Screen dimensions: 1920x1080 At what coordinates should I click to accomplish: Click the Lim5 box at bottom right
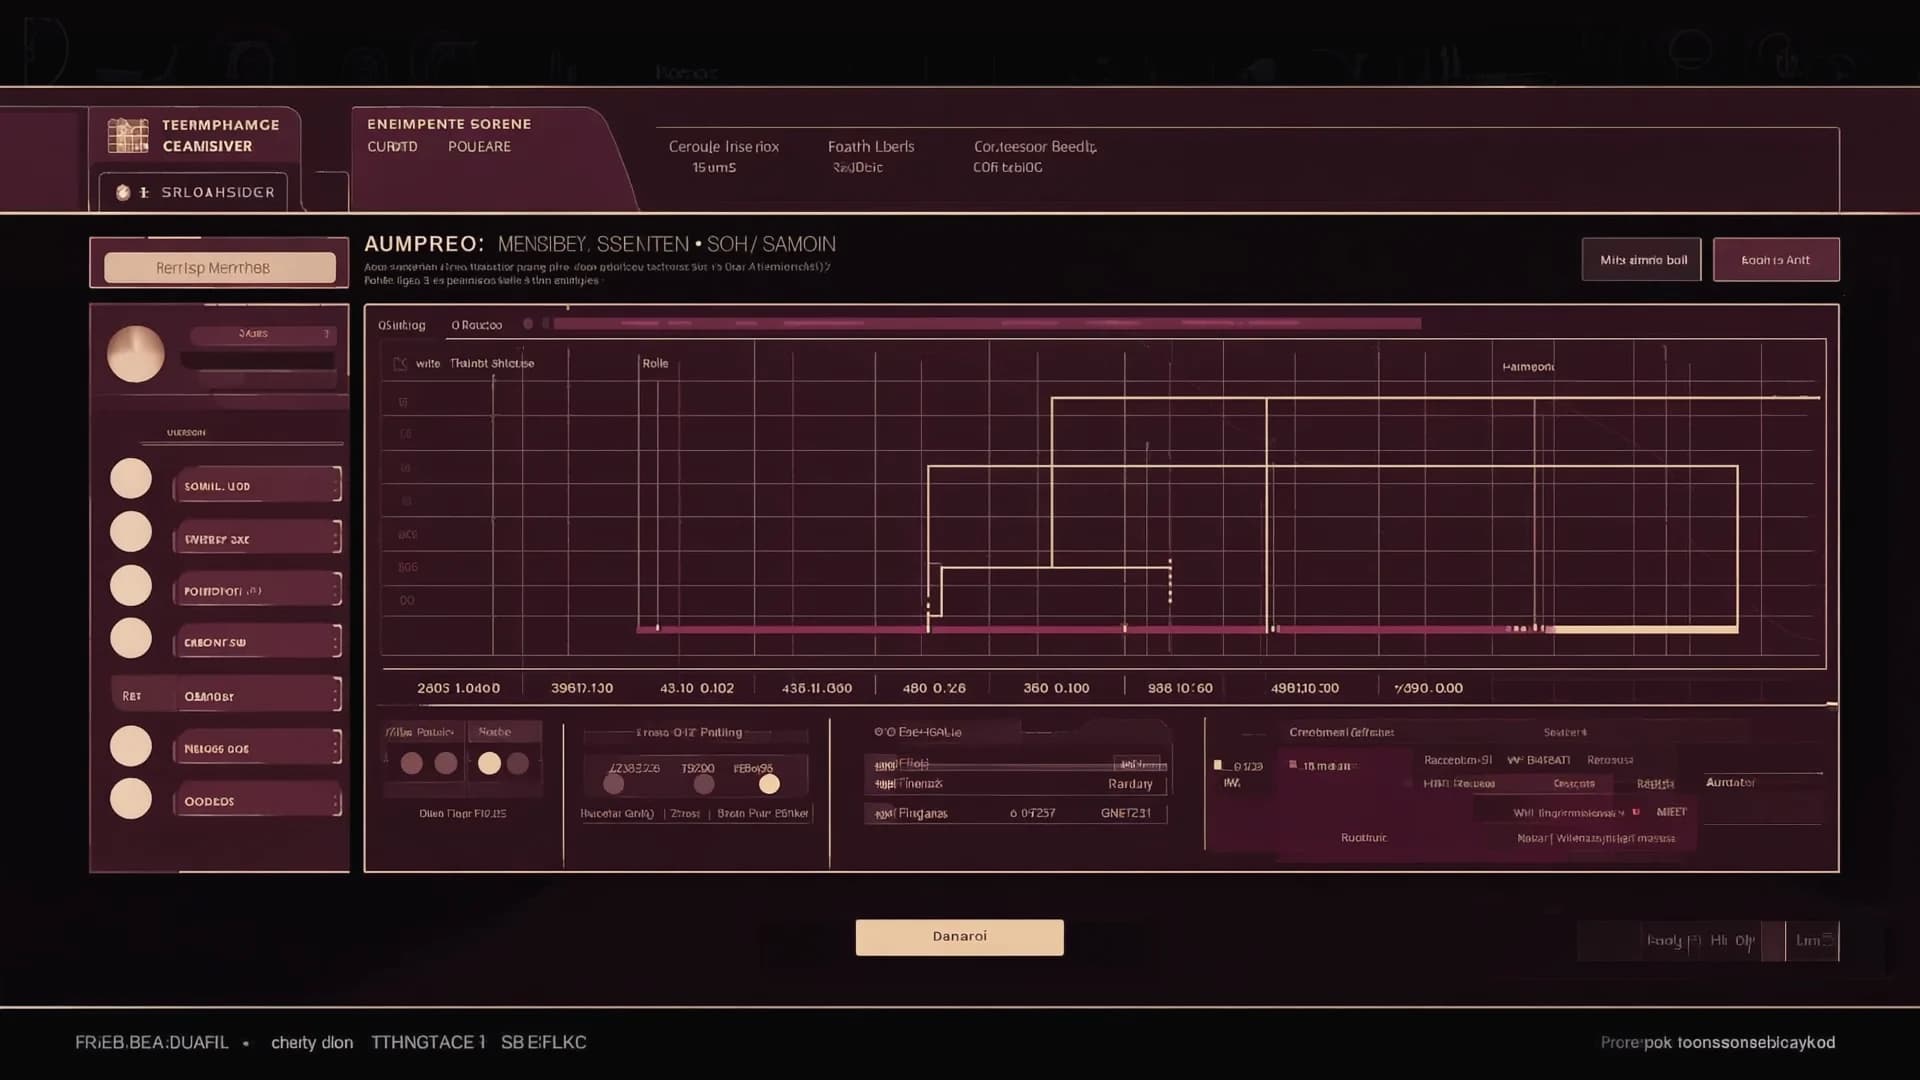[1813, 941]
